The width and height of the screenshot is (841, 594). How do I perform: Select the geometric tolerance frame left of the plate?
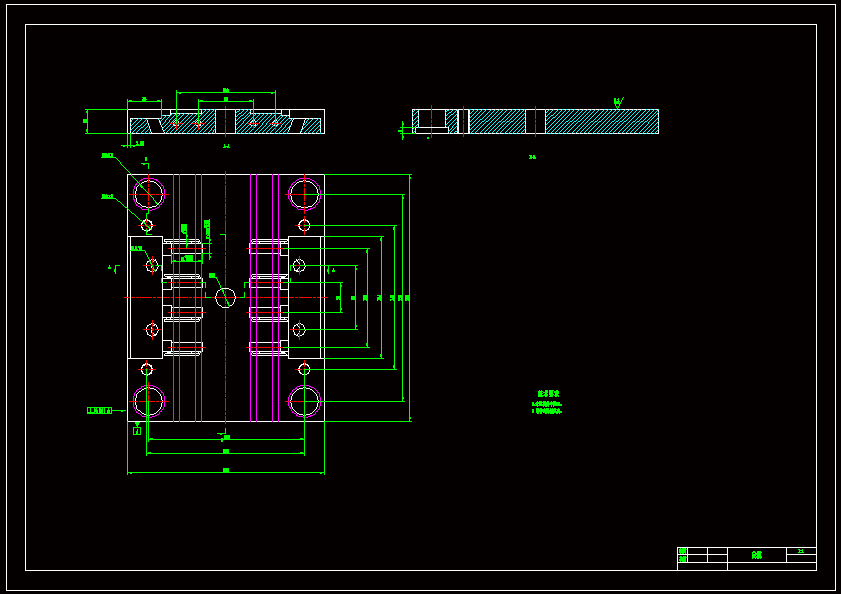tap(100, 410)
